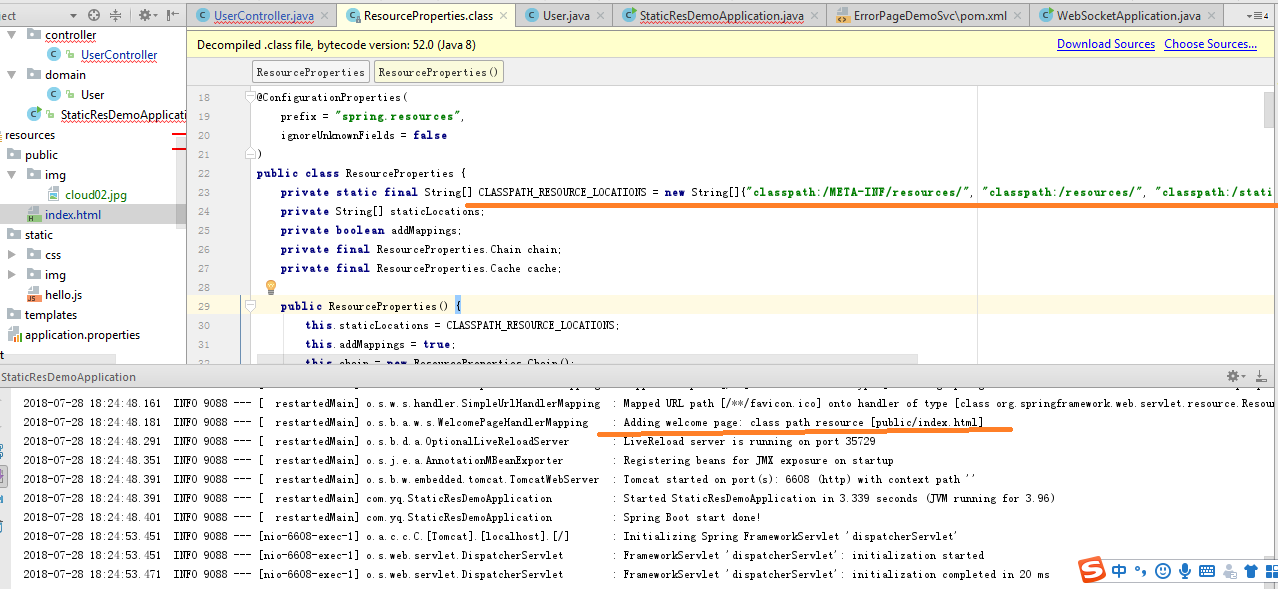
Task: Show the hidden editor tabs list
Action: click(1257, 16)
